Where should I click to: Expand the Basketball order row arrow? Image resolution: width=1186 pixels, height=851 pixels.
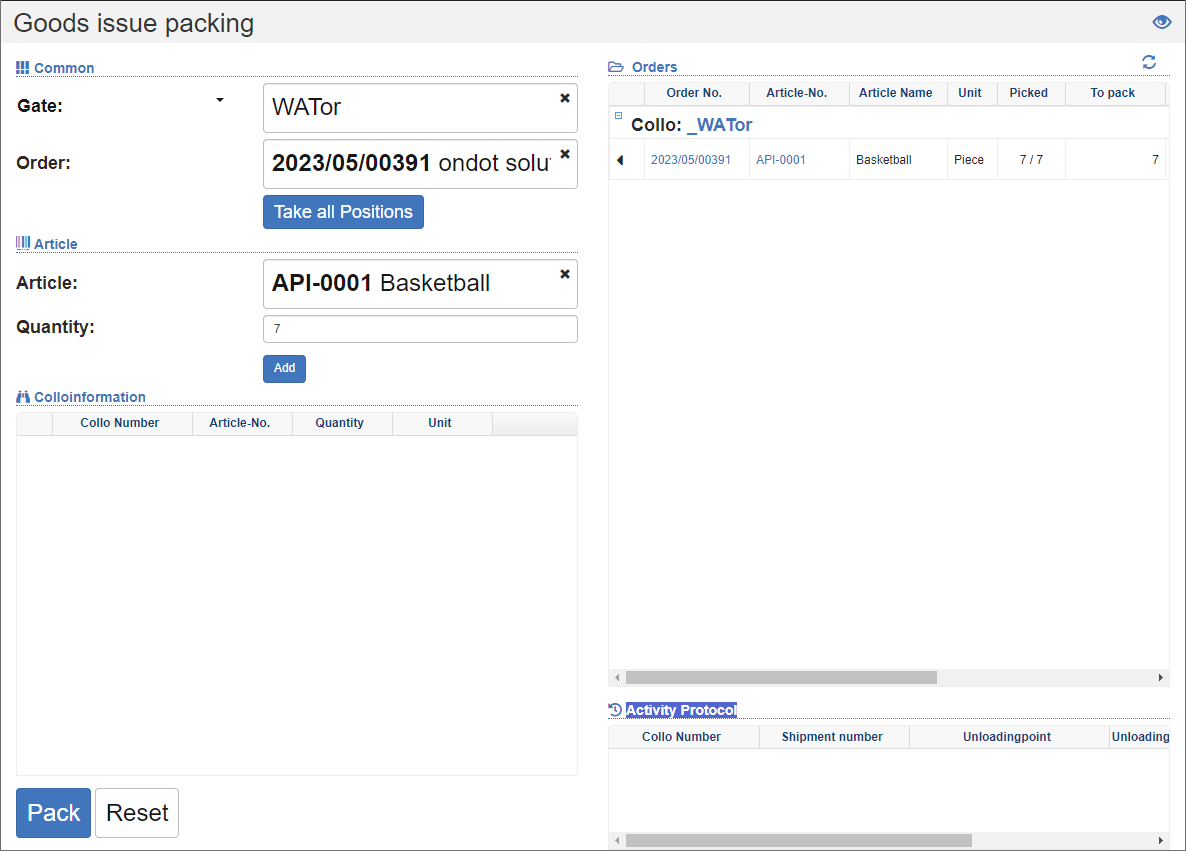620,160
